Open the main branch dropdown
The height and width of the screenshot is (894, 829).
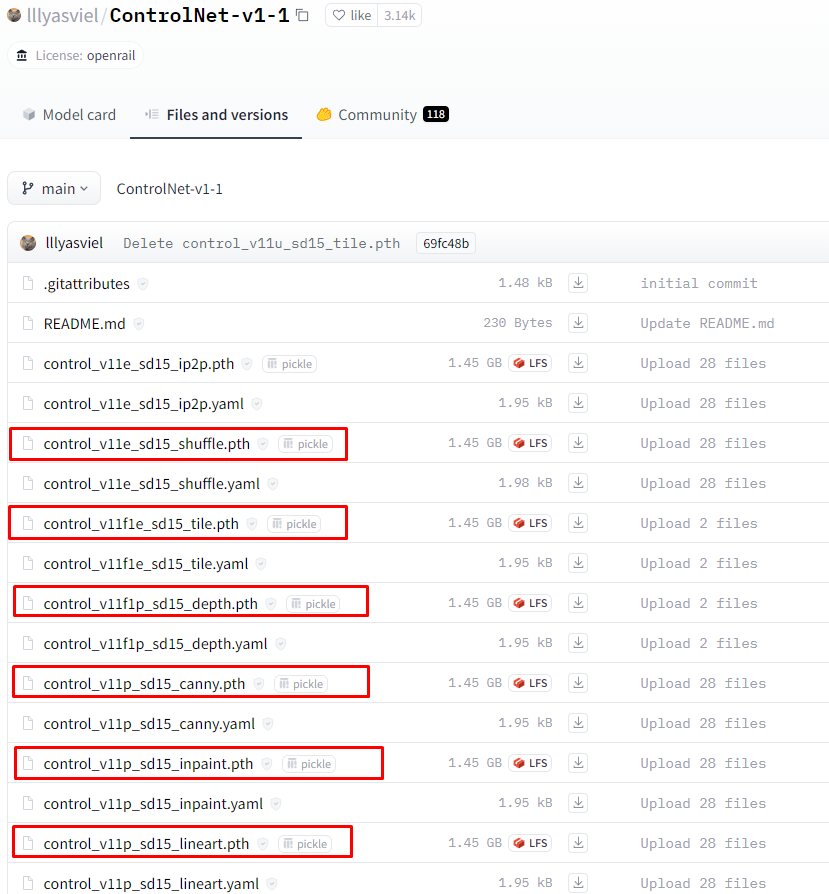point(54,188)
